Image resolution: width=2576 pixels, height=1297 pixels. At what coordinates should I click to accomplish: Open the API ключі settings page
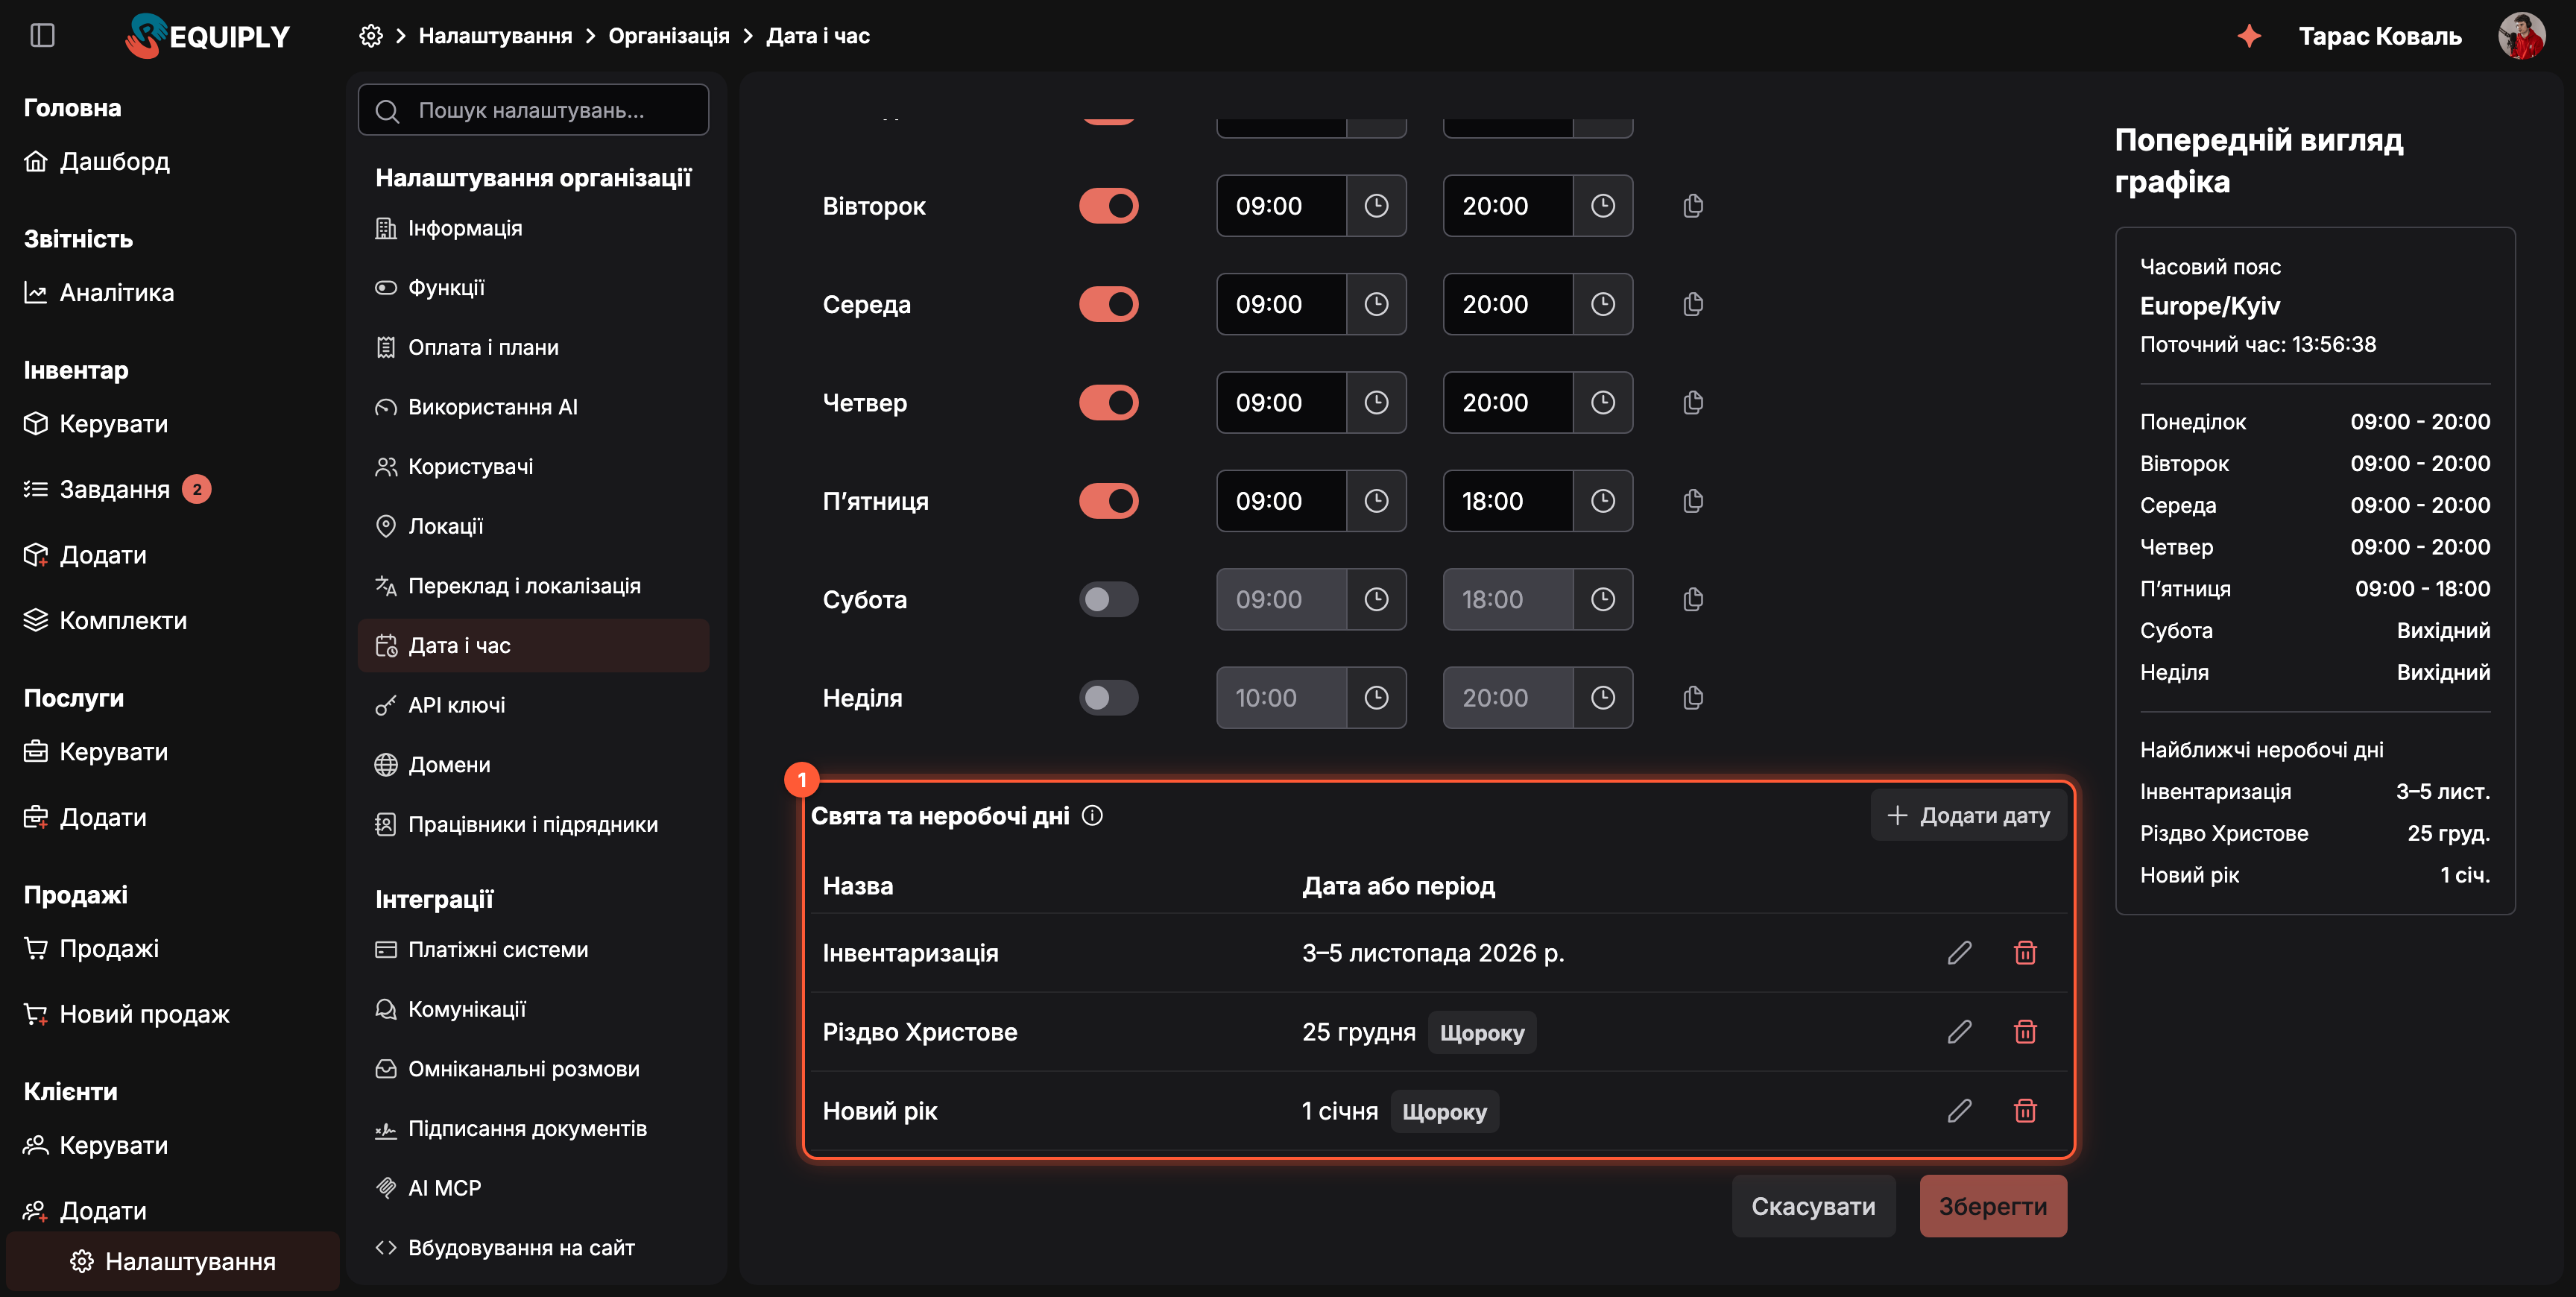[533, 705]
